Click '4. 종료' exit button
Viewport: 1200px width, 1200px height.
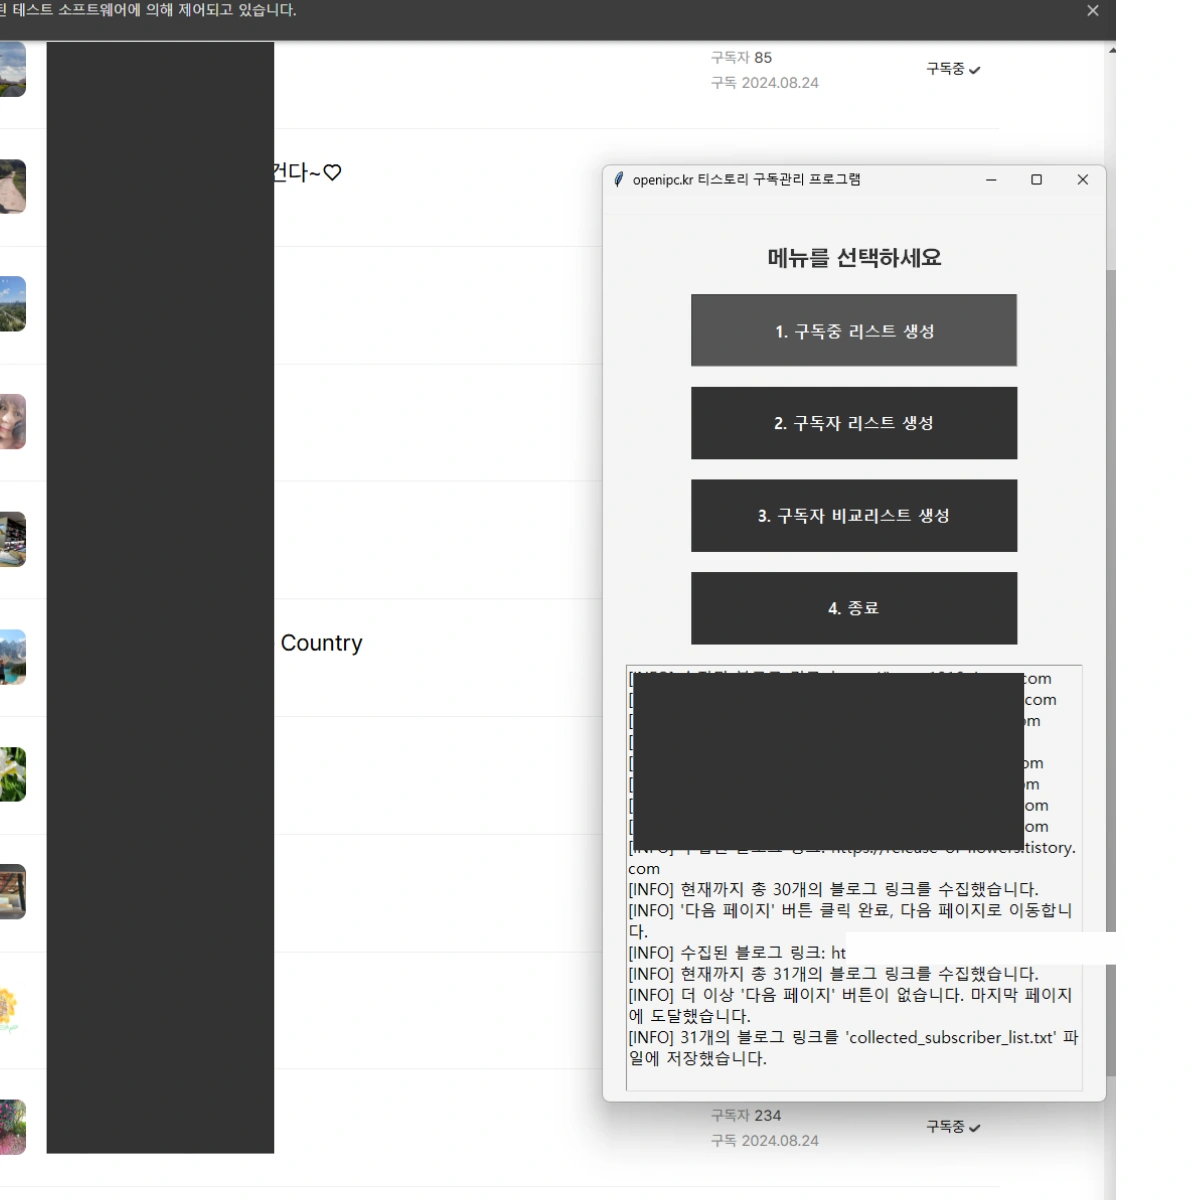click(x=854, y=608)
